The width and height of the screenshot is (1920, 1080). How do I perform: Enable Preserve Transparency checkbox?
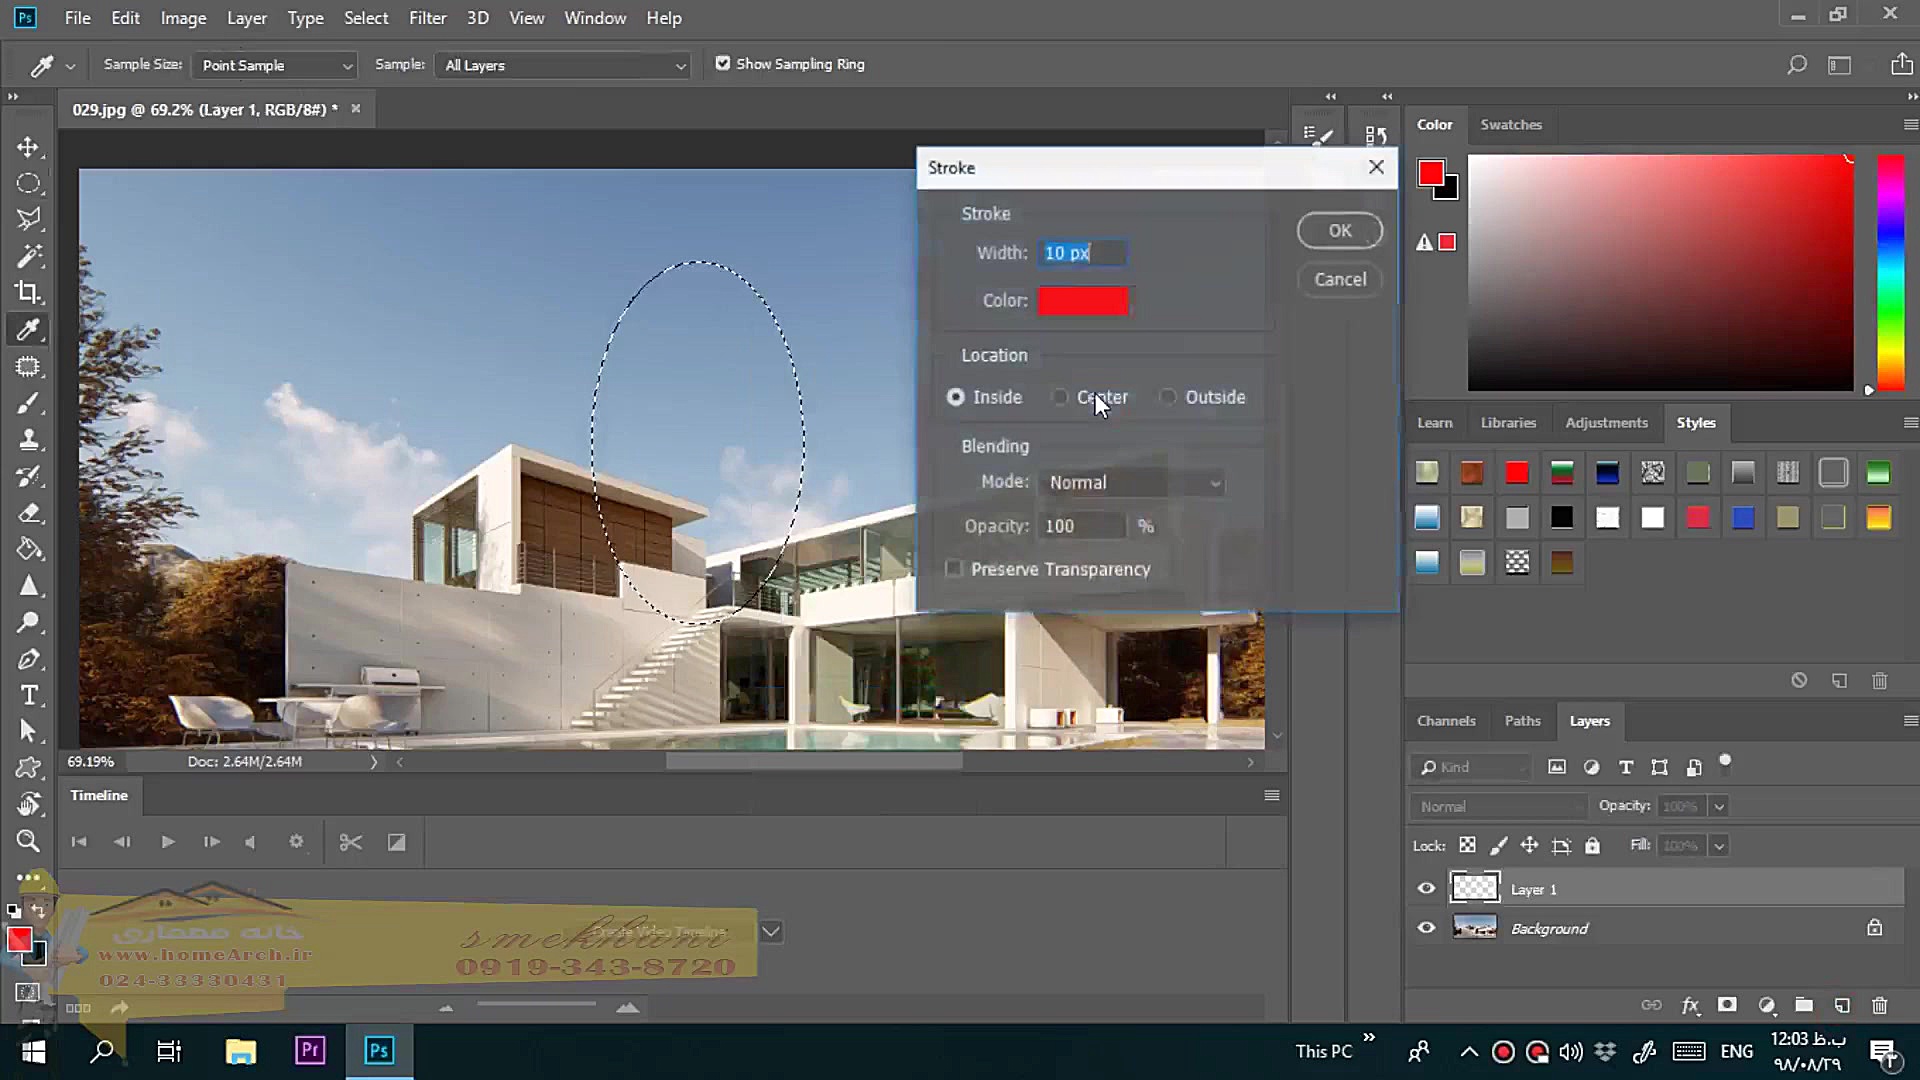tap(954, 569)
